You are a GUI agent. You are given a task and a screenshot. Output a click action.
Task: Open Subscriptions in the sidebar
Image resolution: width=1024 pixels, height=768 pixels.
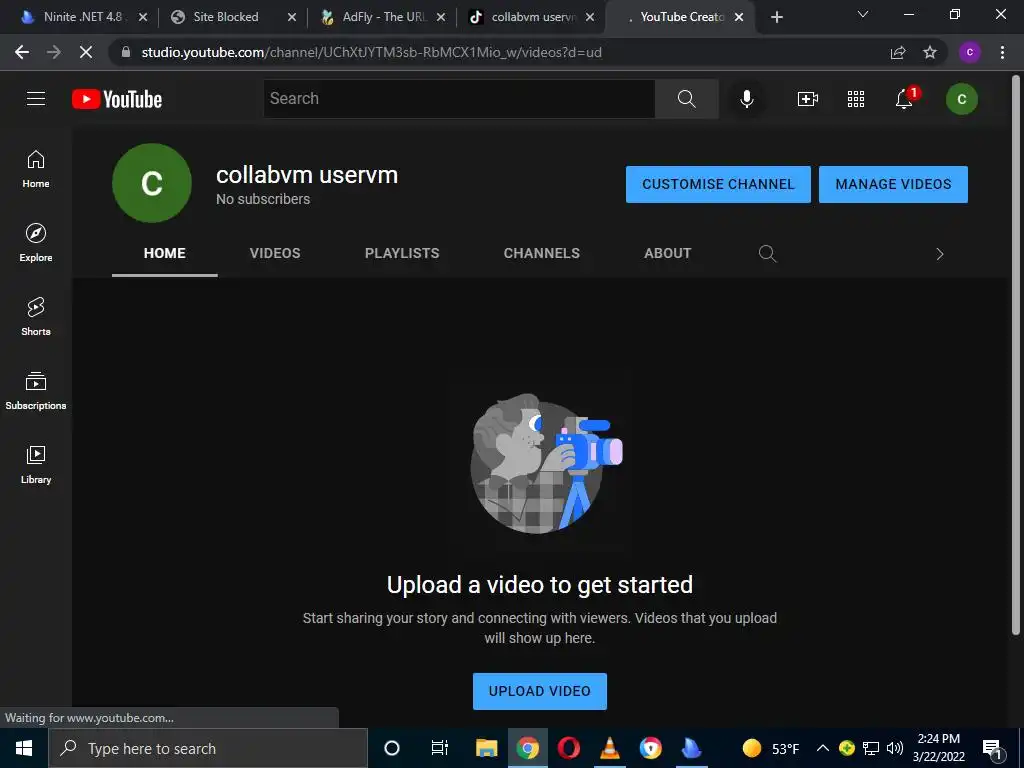36,391
